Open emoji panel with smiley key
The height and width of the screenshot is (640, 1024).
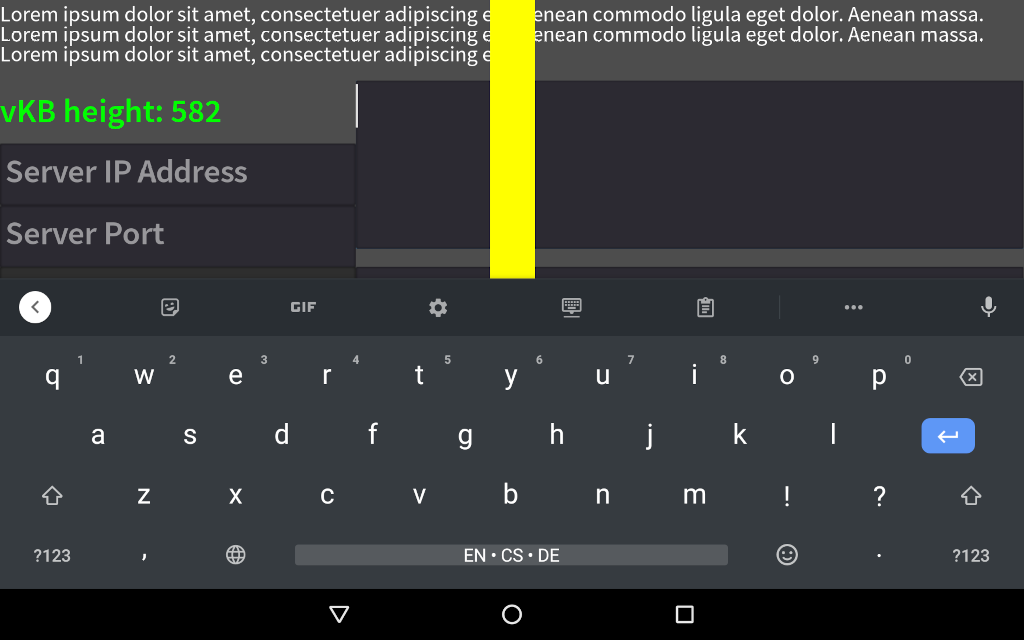pyautogui.click(x=787, y=555)
